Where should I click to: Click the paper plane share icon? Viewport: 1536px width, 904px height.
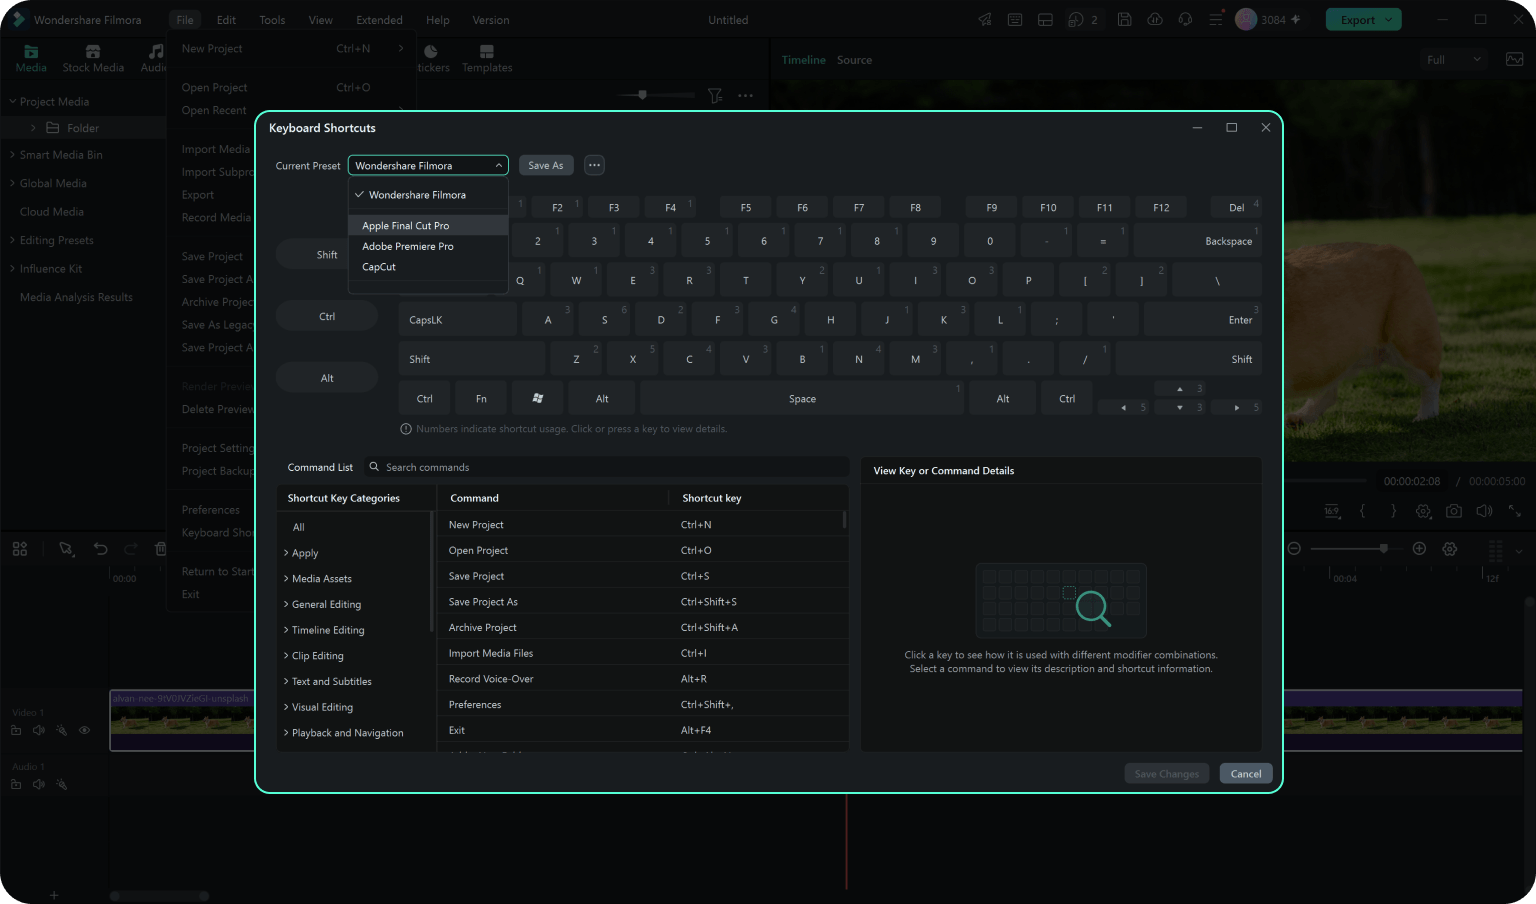[985, 20]
